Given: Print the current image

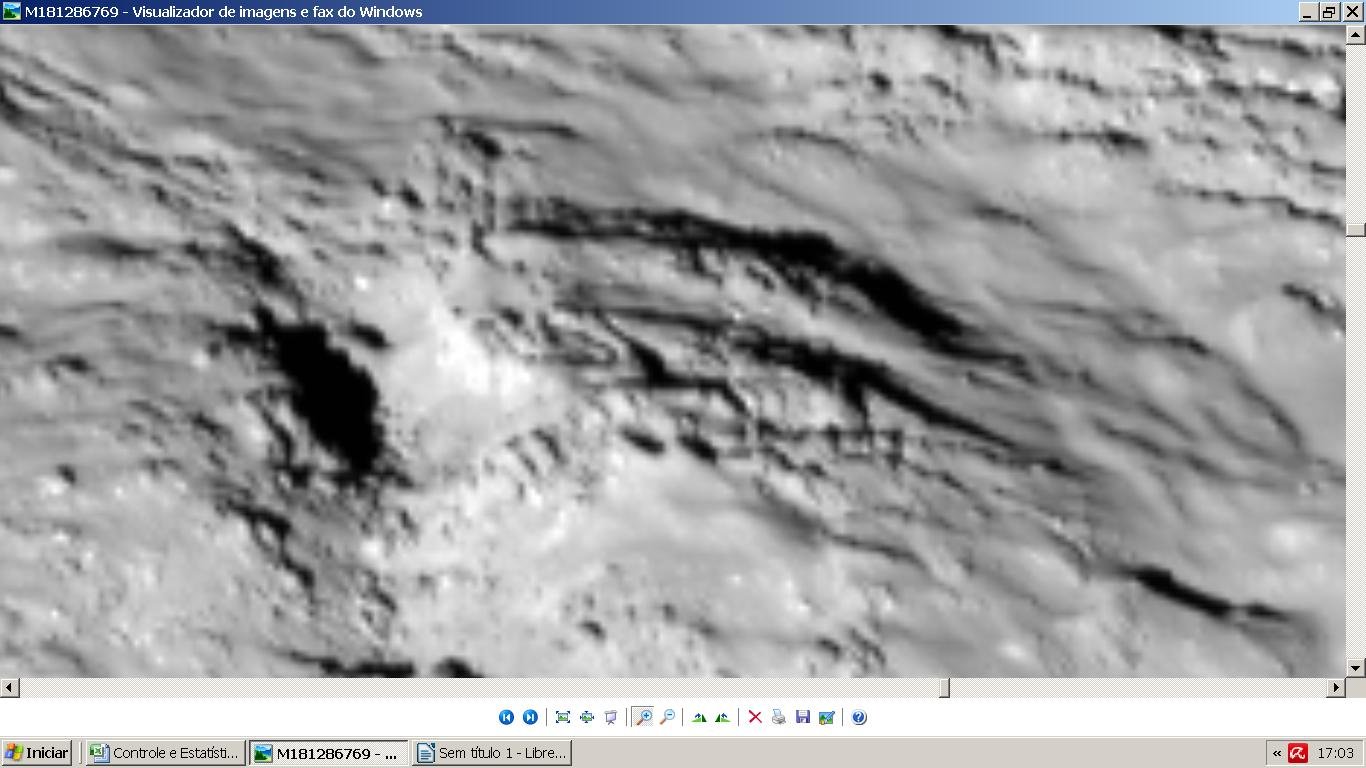Looking at the screenshot, I should [x=779, y=717].
